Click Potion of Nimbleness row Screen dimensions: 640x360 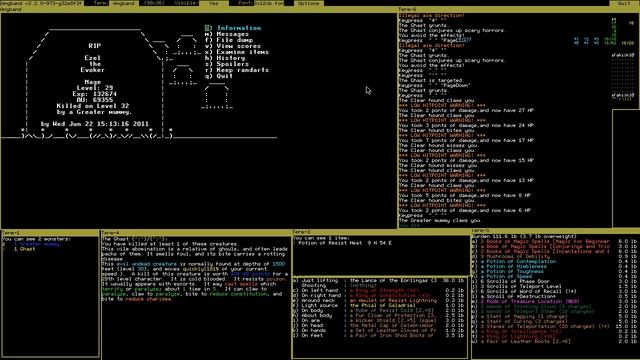tap(554, 266)
